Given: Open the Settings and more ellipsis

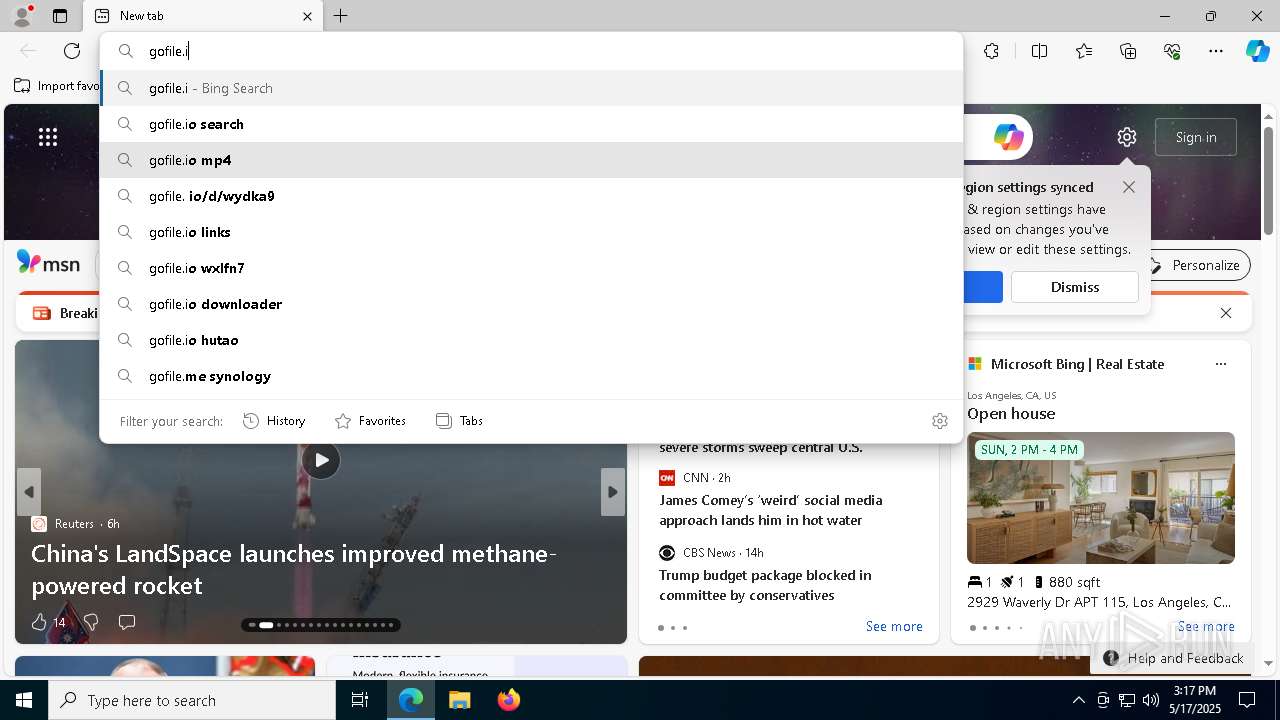Looking at the screenshot, I should click(1216, 51).
